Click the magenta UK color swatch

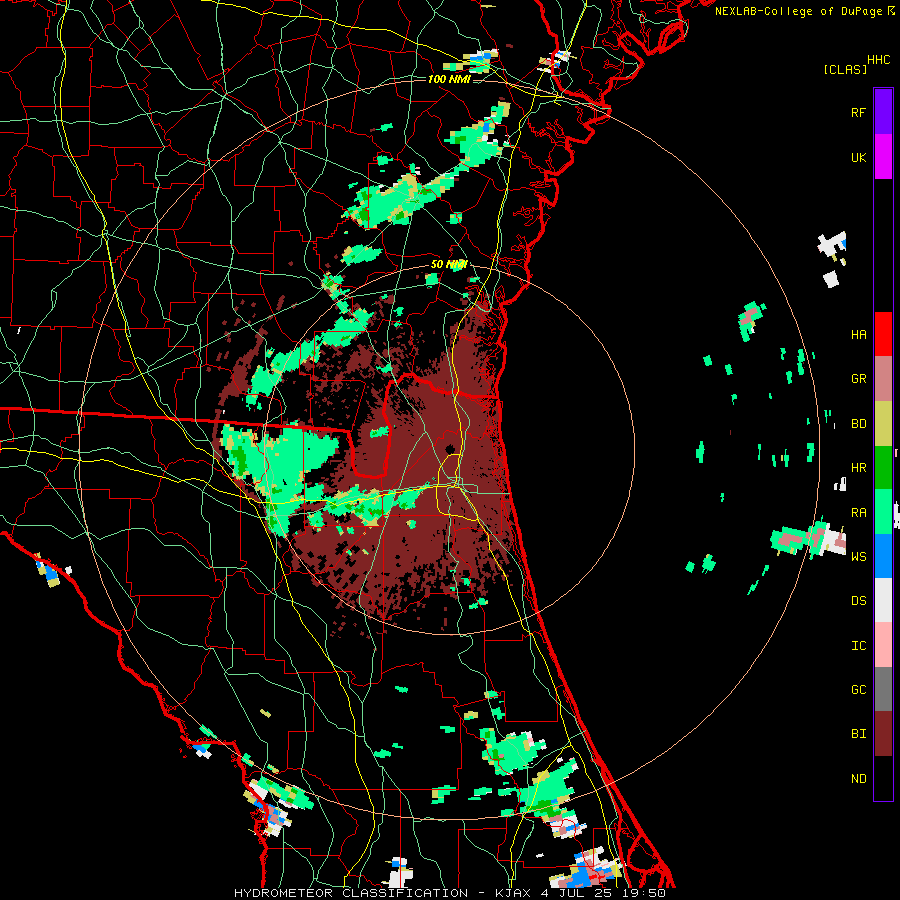[883, 157]
